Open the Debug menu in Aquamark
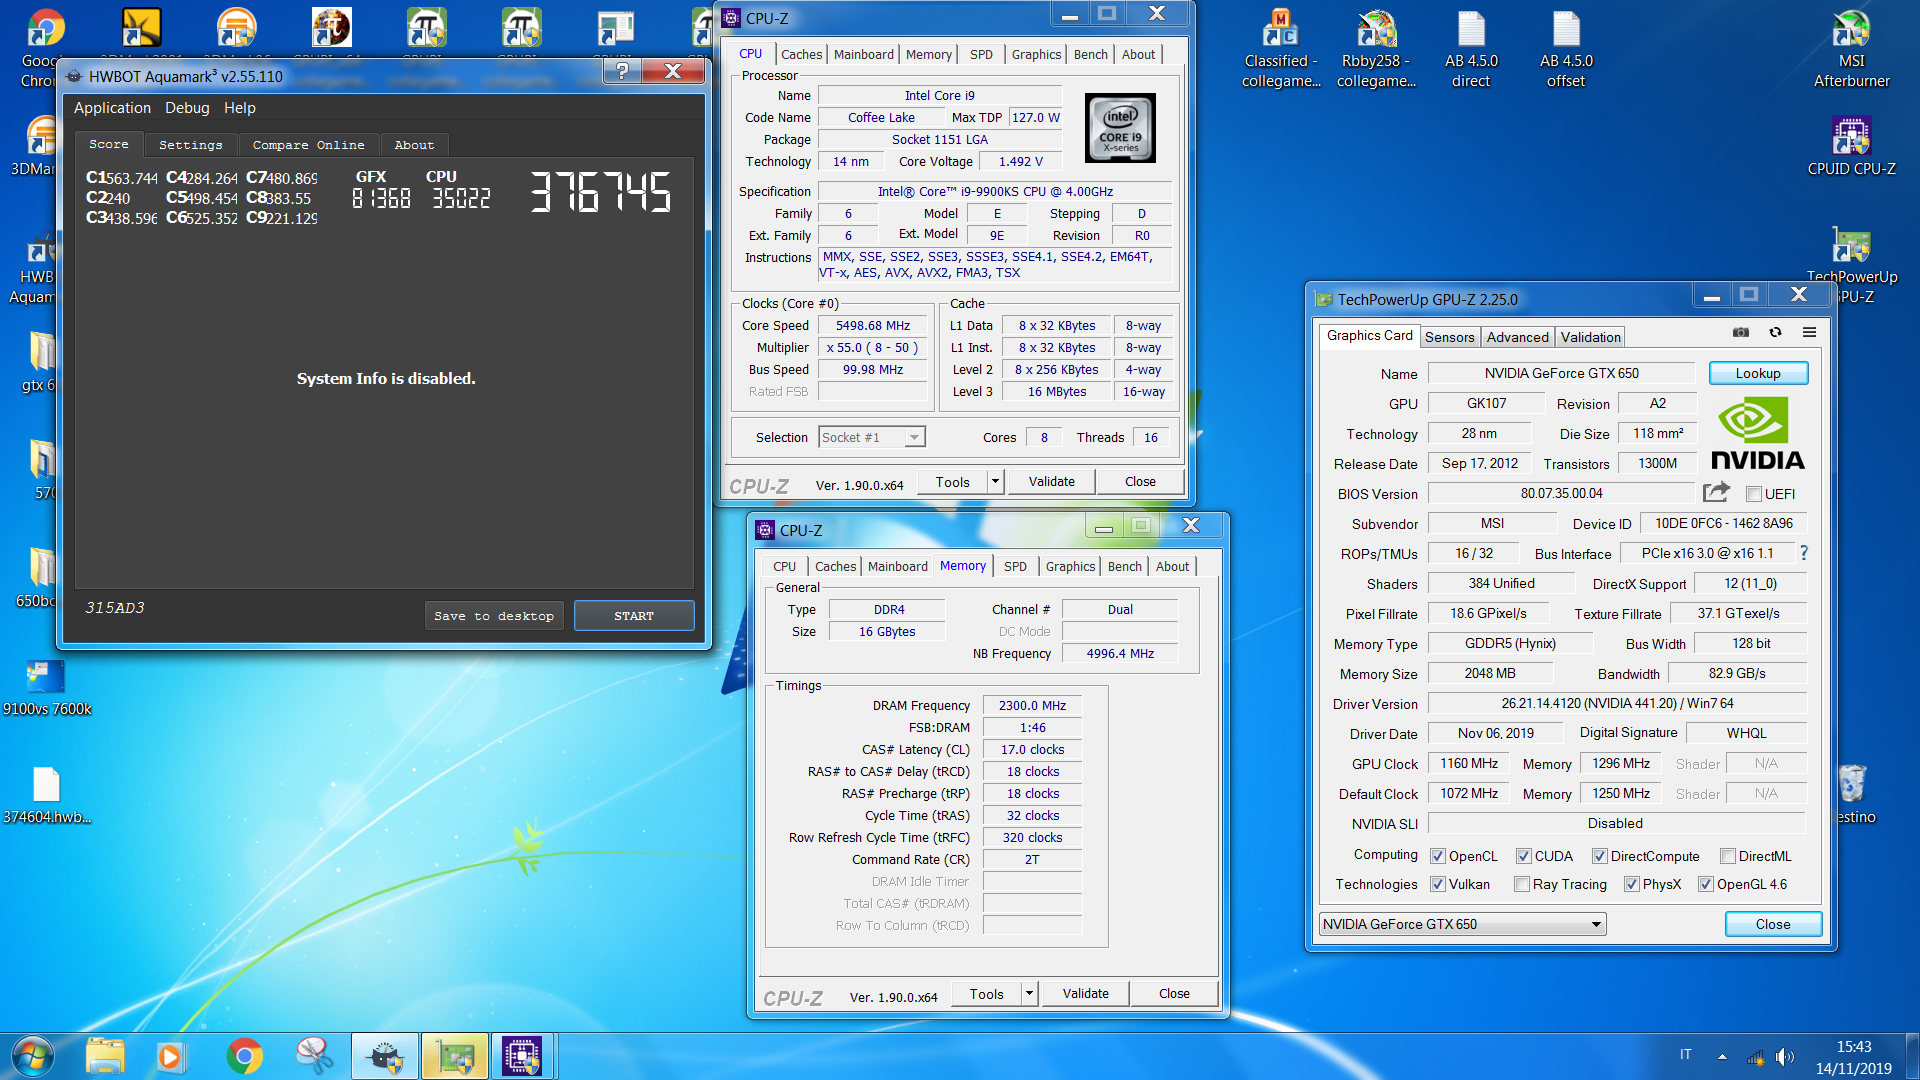Image resolution: width=1920 pixels, height=1080 pixels. coord(187,108)
